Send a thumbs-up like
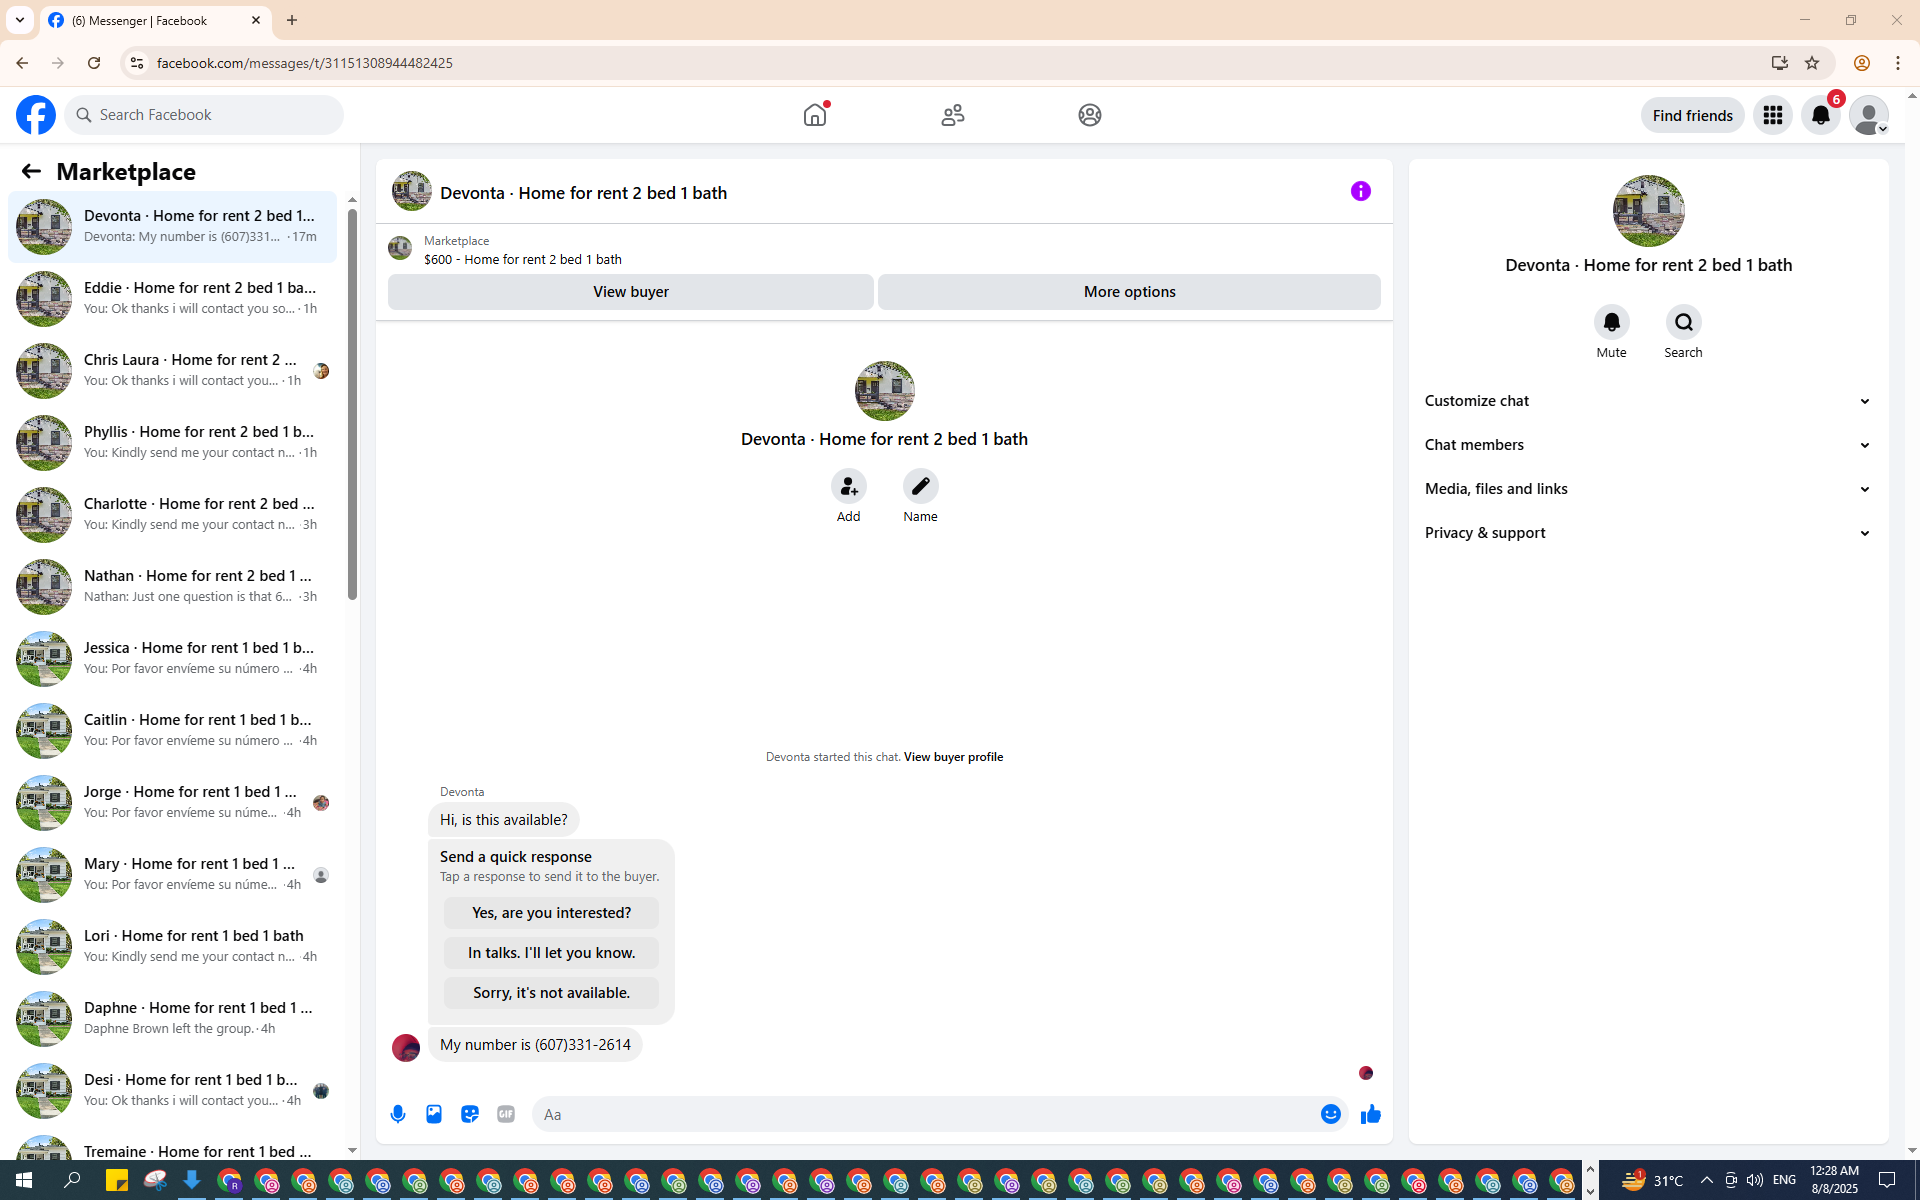 (1370, 1114)
